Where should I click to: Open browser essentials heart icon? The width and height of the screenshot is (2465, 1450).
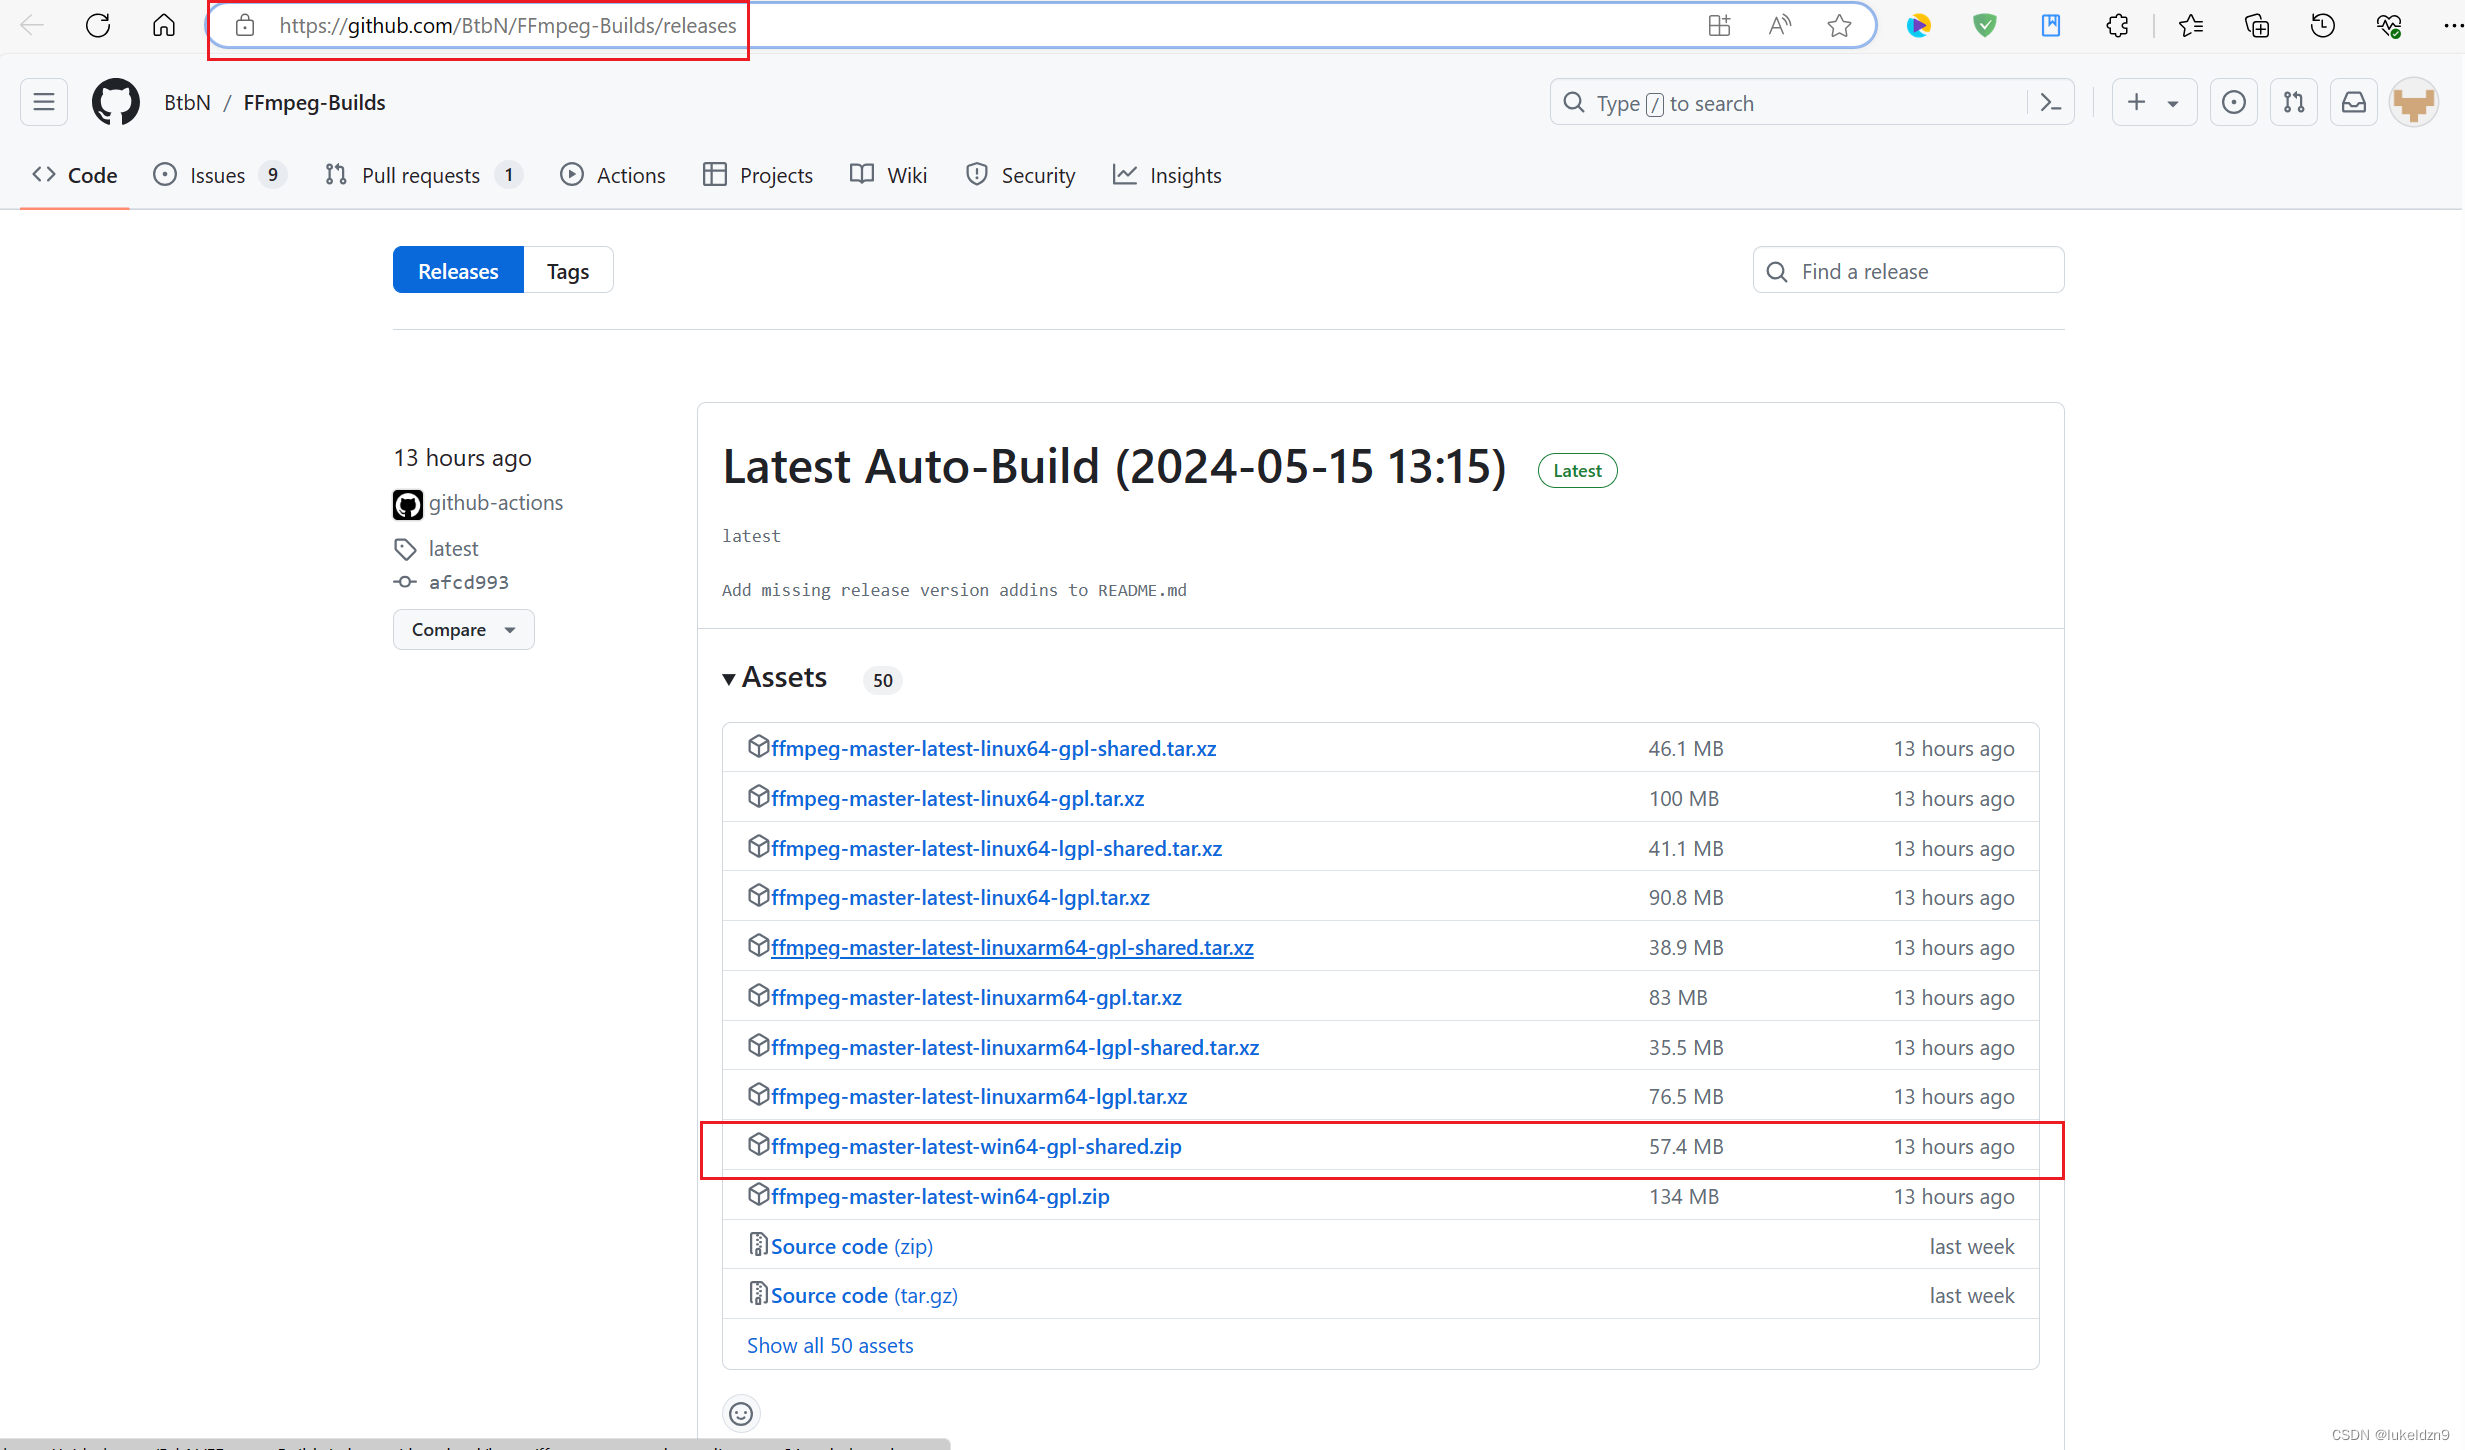click(x=2389, y=25)
